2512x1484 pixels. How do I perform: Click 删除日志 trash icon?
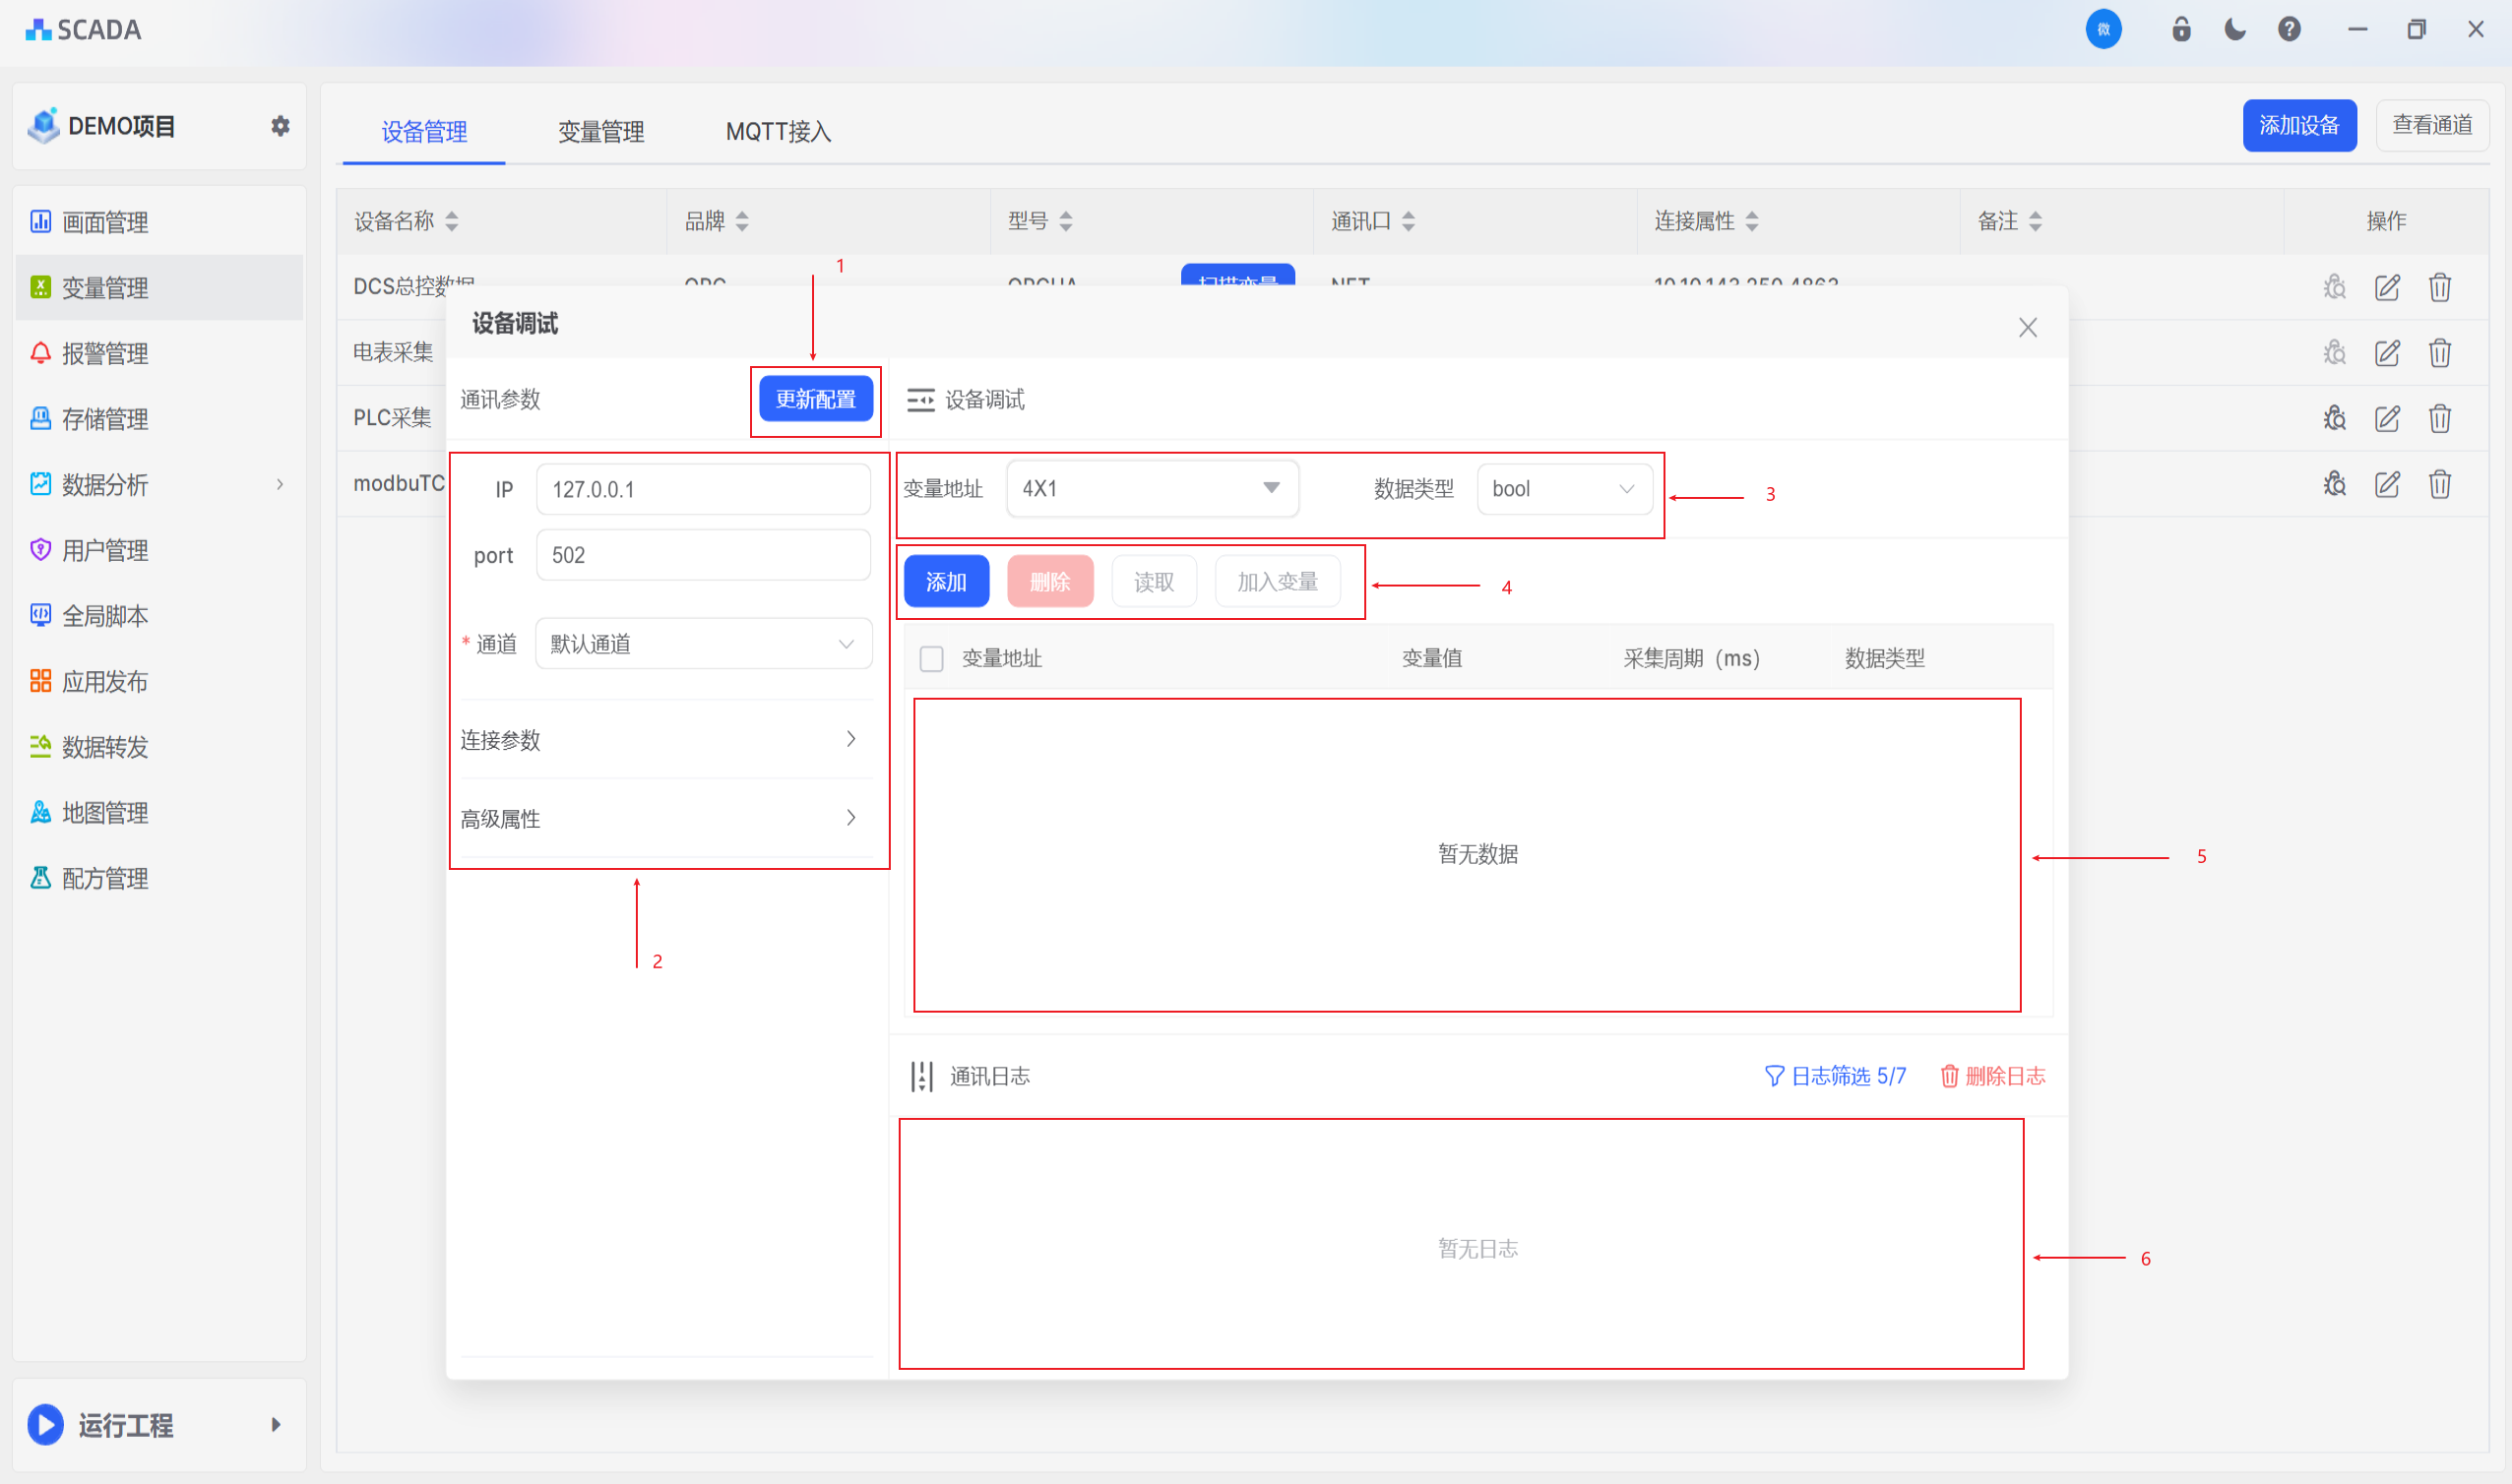click(1949, 1076)
